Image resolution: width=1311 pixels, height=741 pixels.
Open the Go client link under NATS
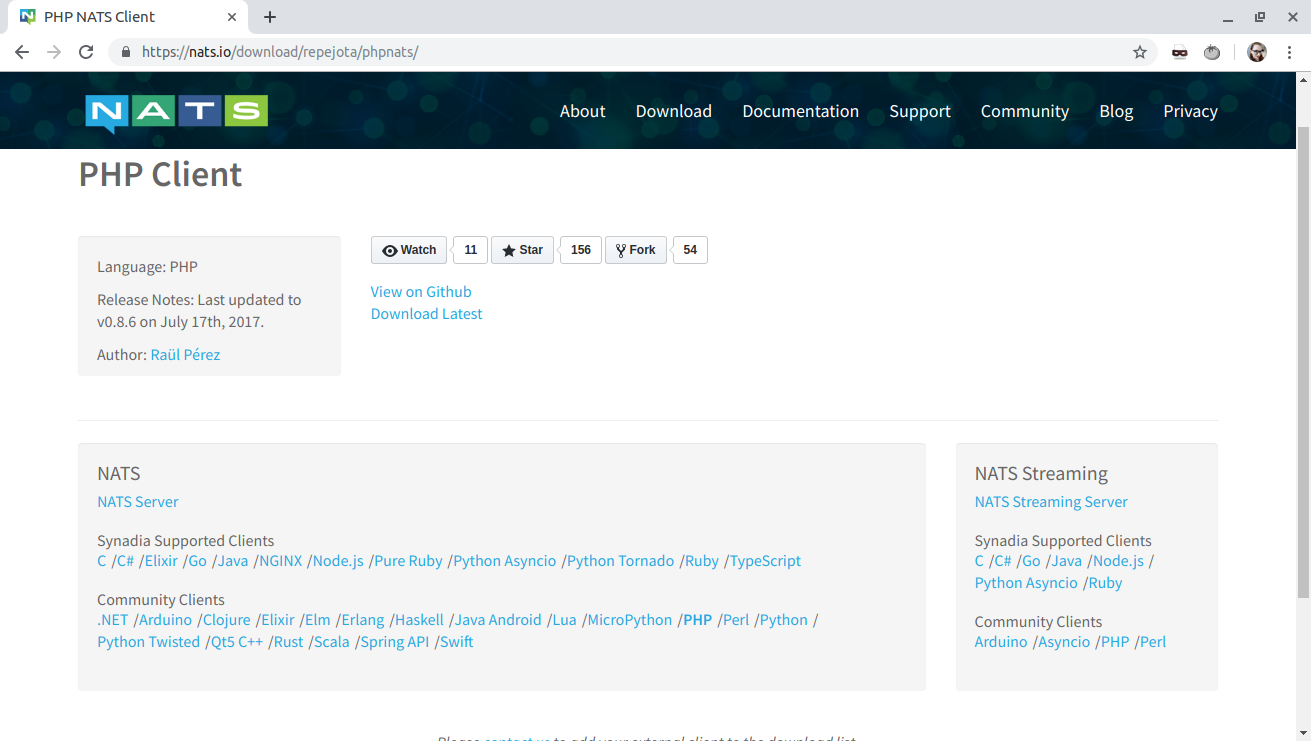(198, 561)
